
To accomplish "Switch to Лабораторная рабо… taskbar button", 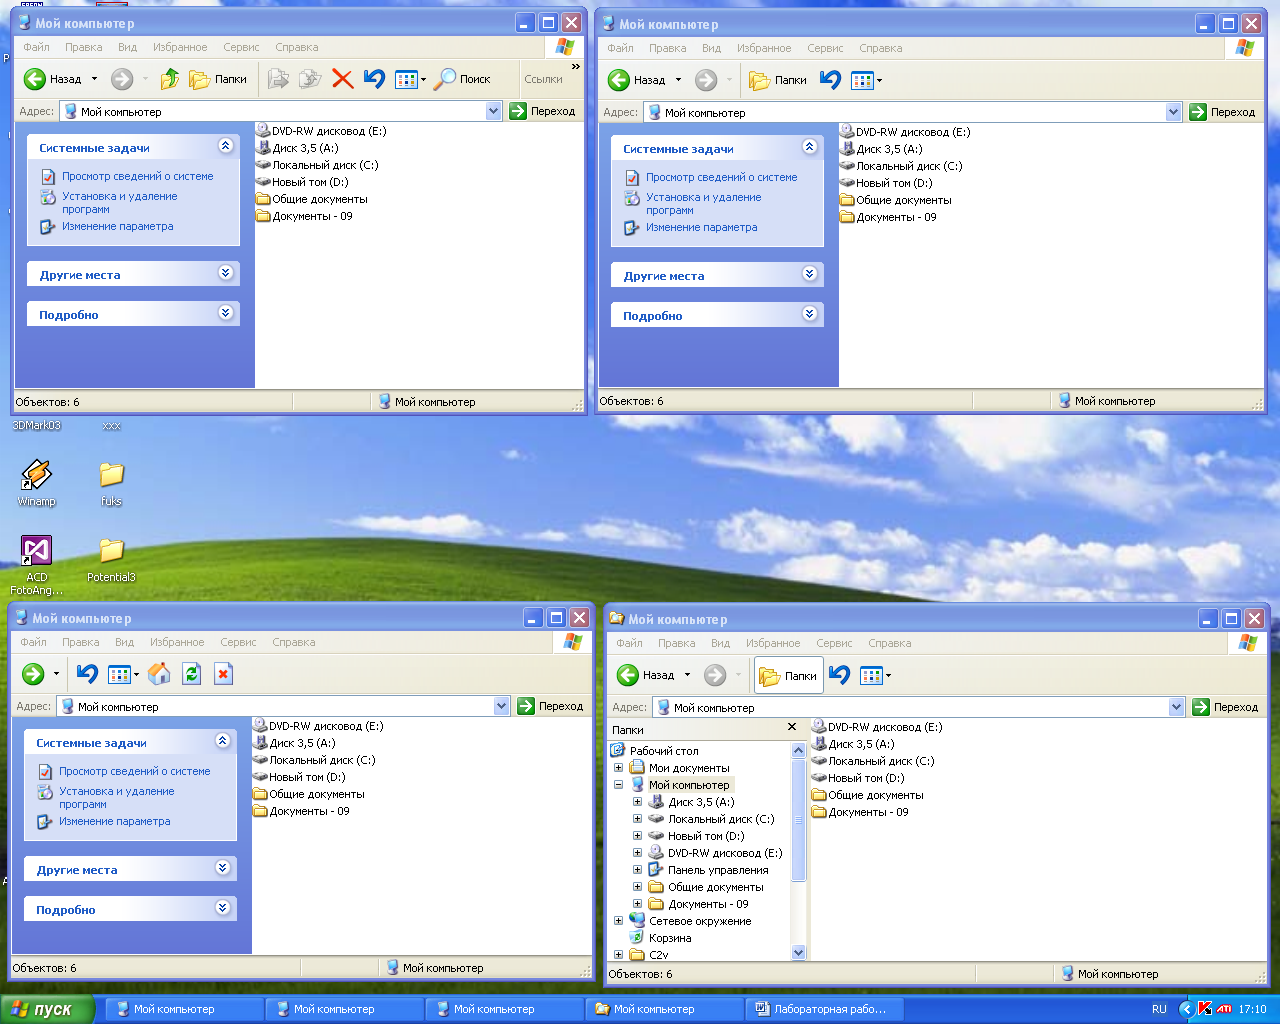I will click(825, 1009).
